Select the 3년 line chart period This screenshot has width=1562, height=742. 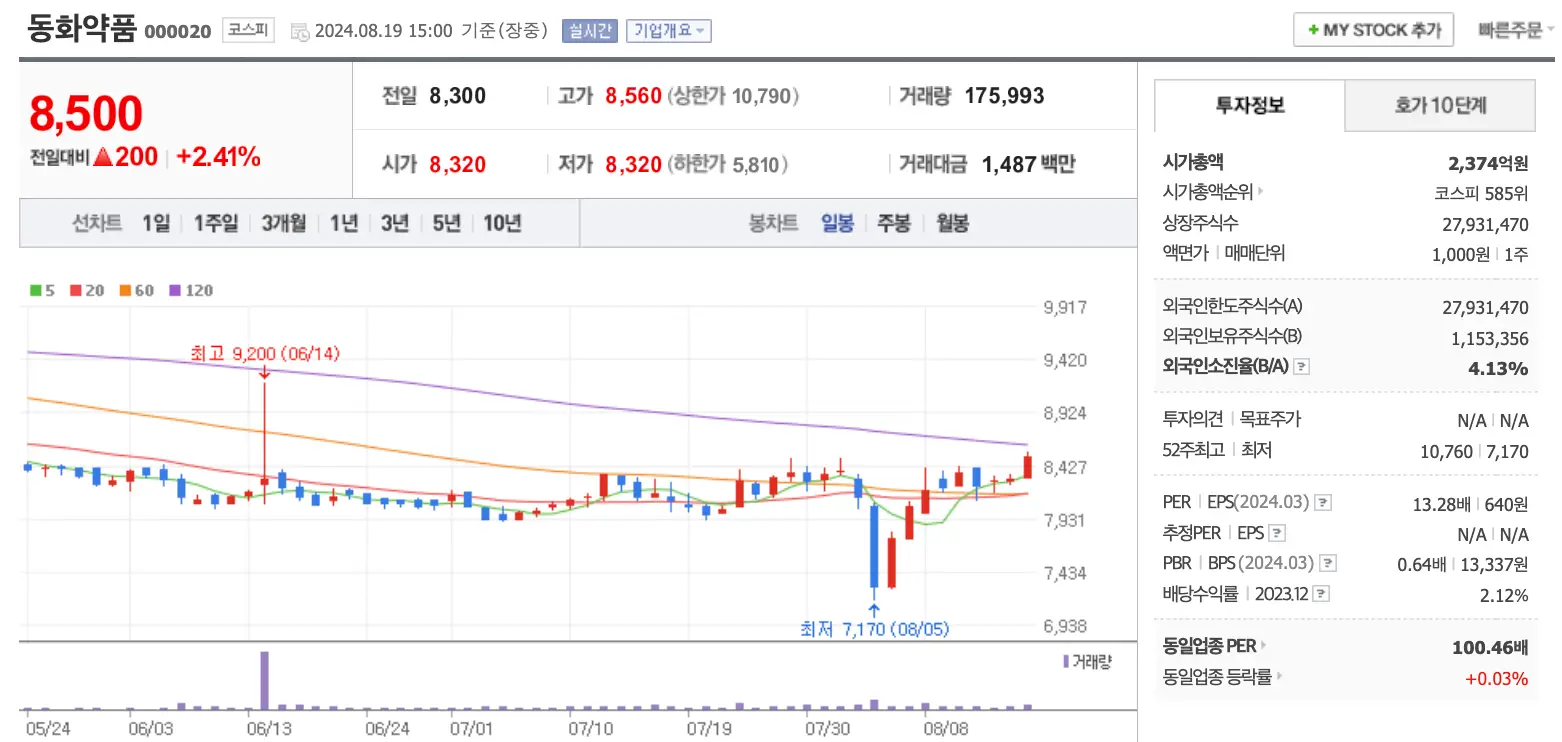pyautogui.click(x=395, y=223)
